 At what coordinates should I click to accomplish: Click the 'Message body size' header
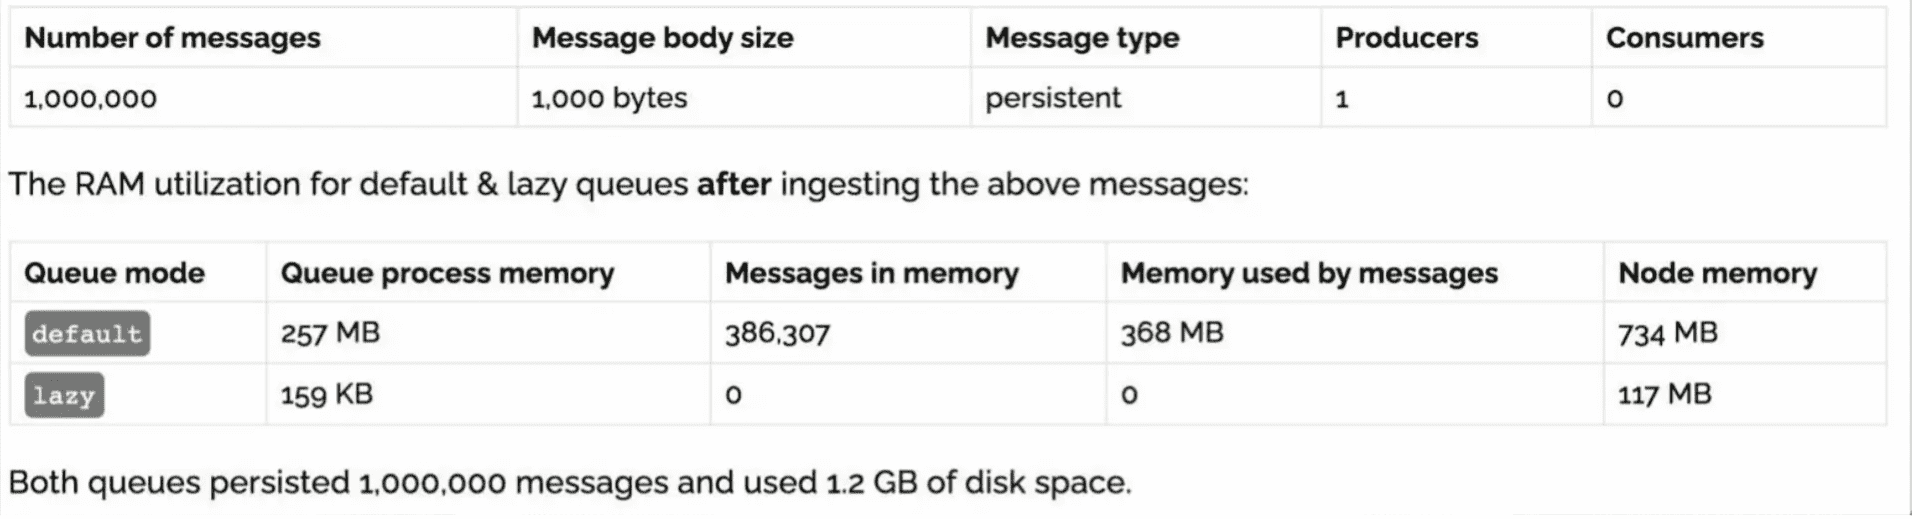(662, 38)
